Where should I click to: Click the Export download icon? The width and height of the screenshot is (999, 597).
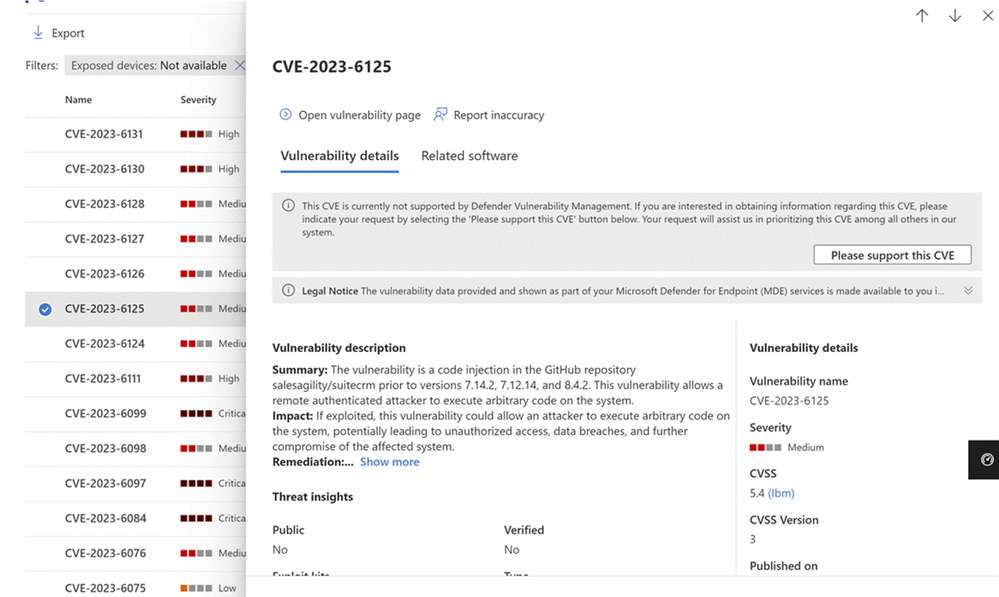38,32
